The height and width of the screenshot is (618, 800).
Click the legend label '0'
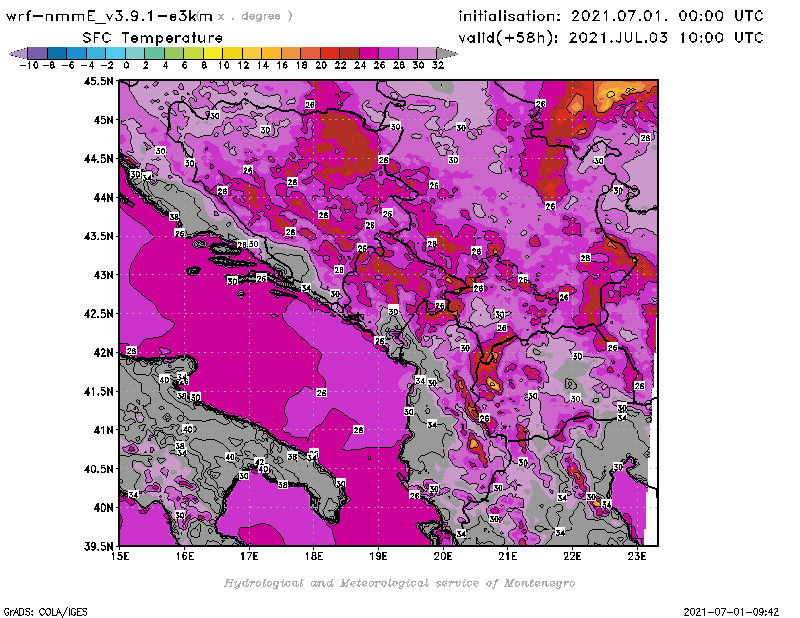pyautogui.click(x=126, y=65)
